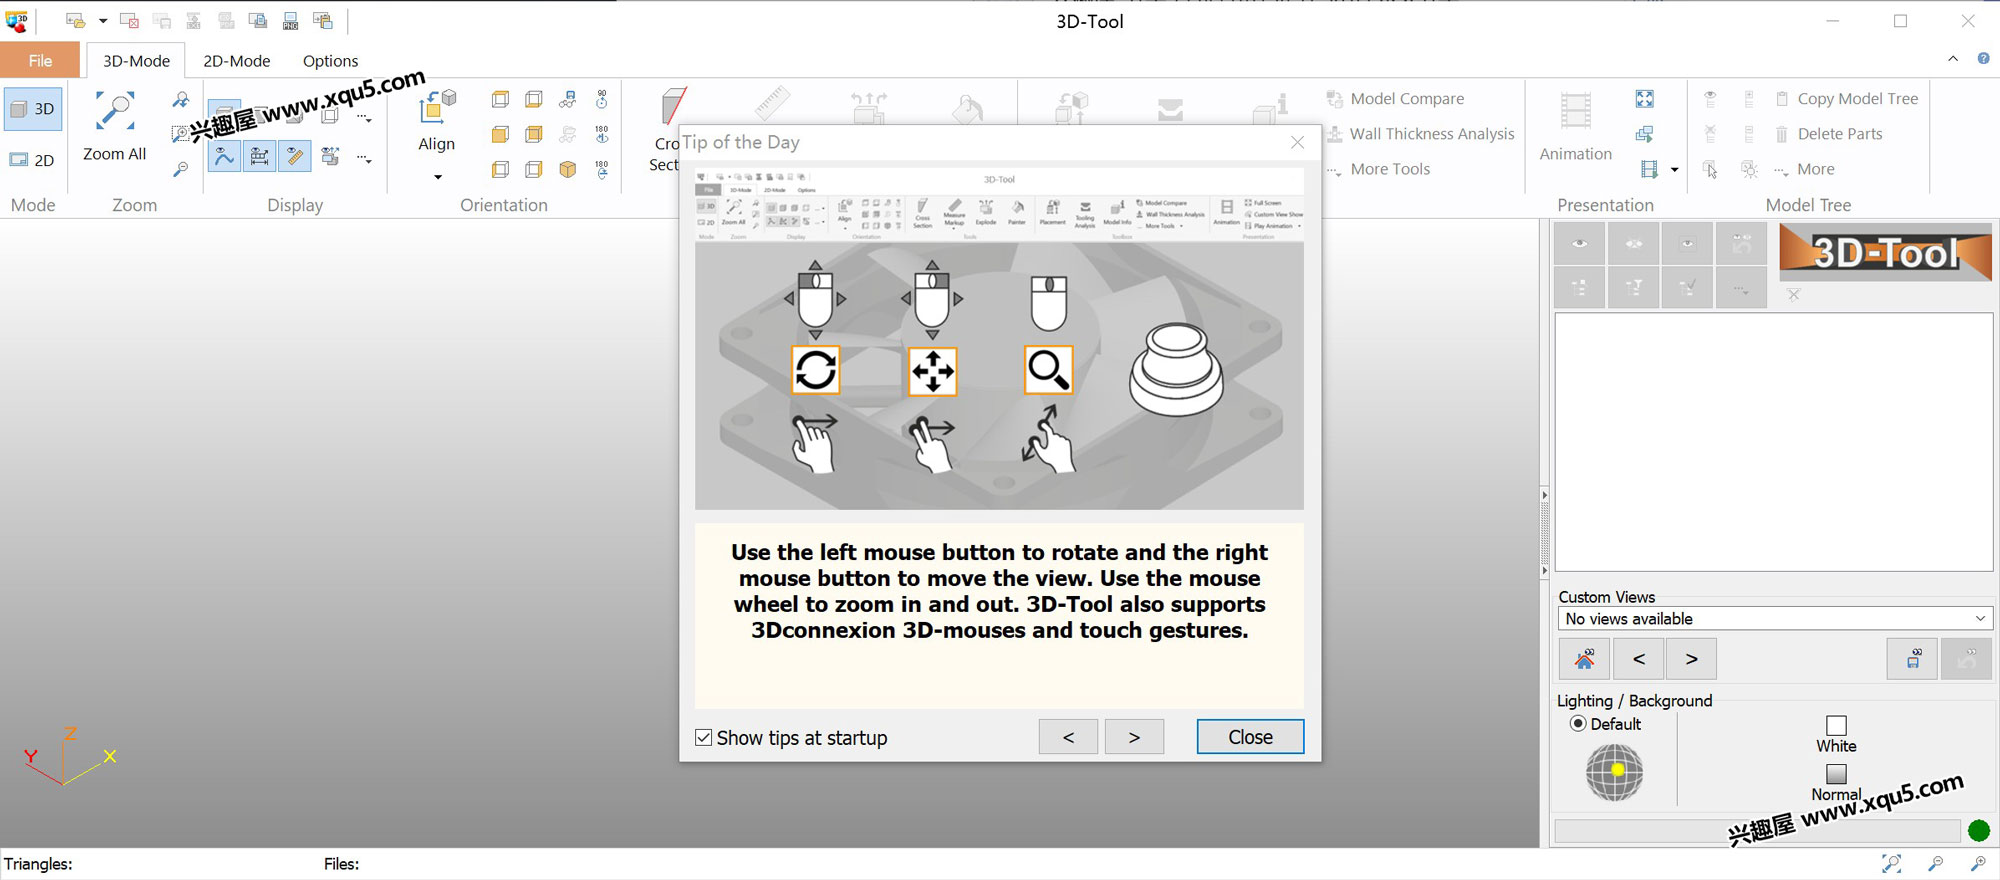Screen dimensions: 2000x880
Task: Click Close in Tip of the Day
Action: [x=1250, y=737]
